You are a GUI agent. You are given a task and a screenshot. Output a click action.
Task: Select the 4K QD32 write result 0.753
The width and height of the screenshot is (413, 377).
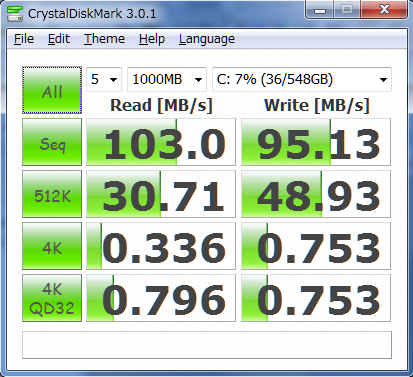(316, 298)
